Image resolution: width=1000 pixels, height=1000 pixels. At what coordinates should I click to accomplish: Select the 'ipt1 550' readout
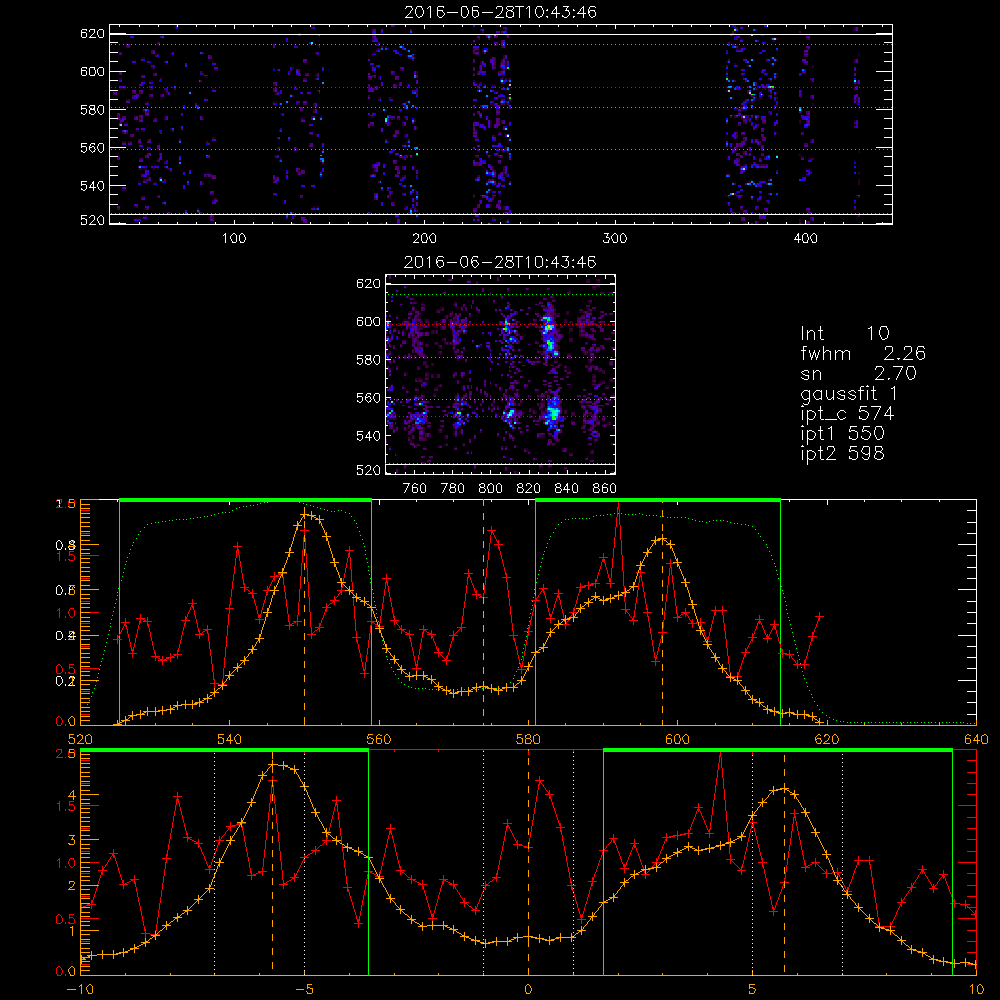pyautogui.click(x=842, y=434)
